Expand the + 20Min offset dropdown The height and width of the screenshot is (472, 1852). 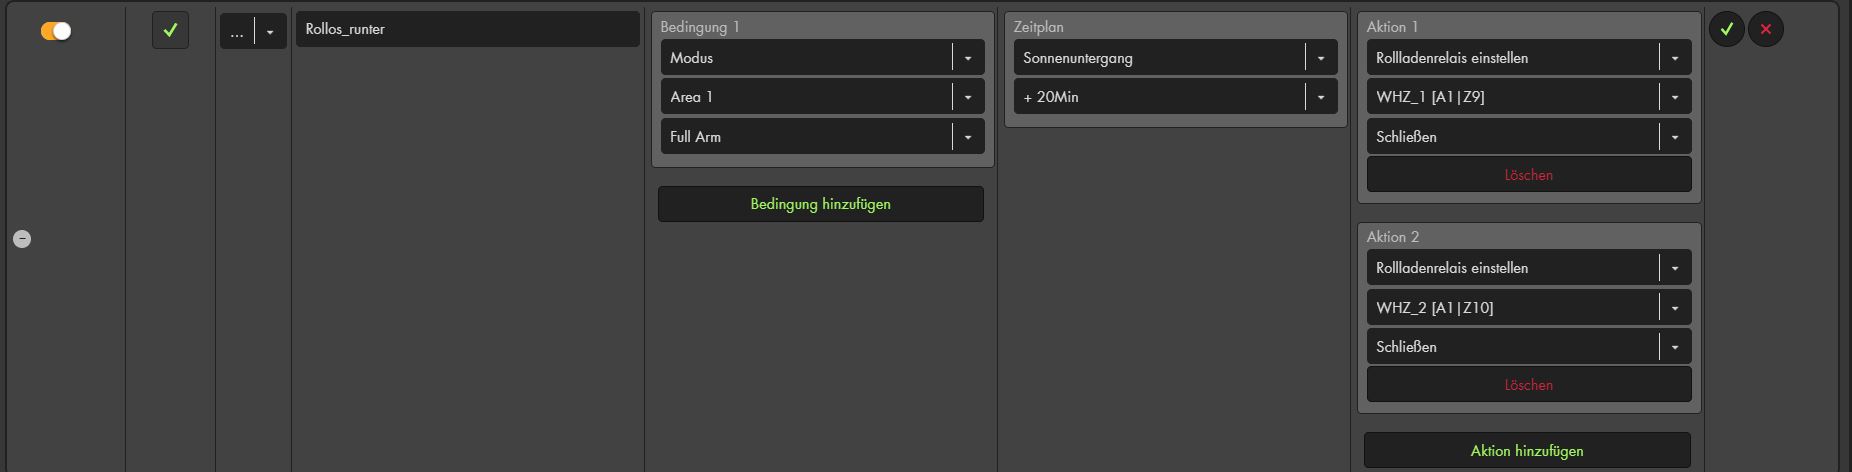(x=1175, y=97)
